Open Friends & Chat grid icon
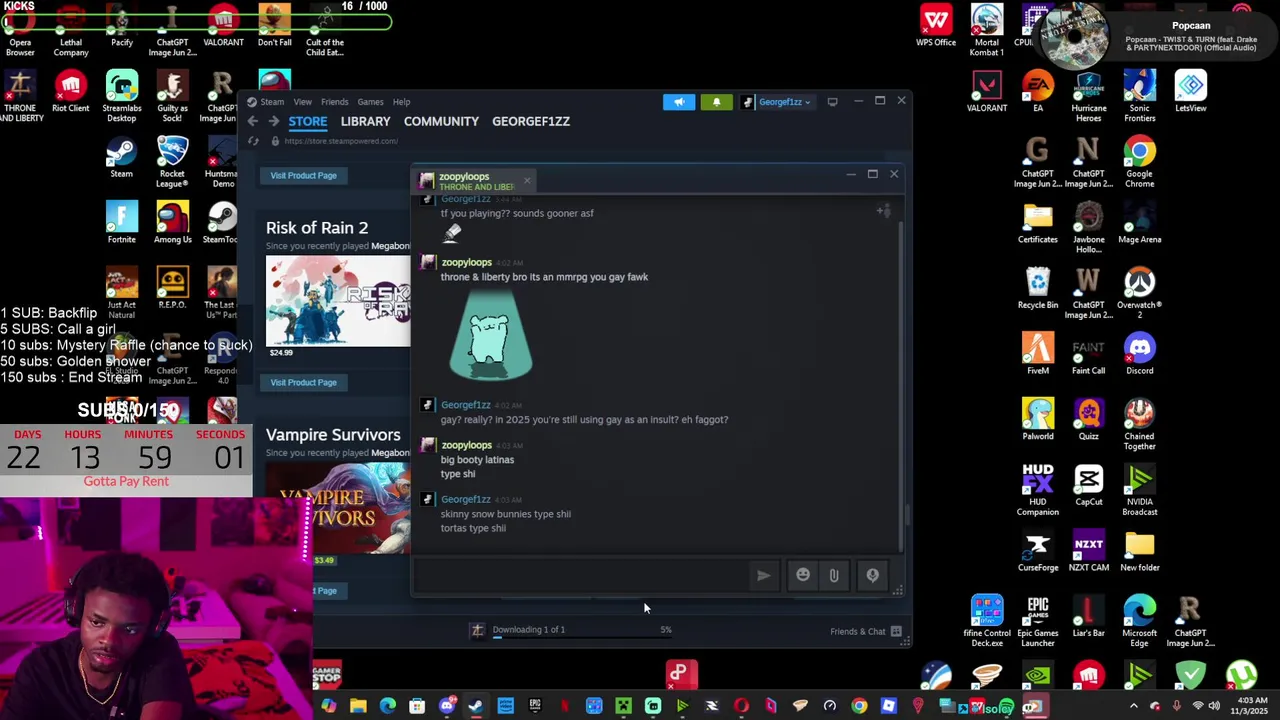Viewport: 1280px width, 720px height. [x=896, y=631]
